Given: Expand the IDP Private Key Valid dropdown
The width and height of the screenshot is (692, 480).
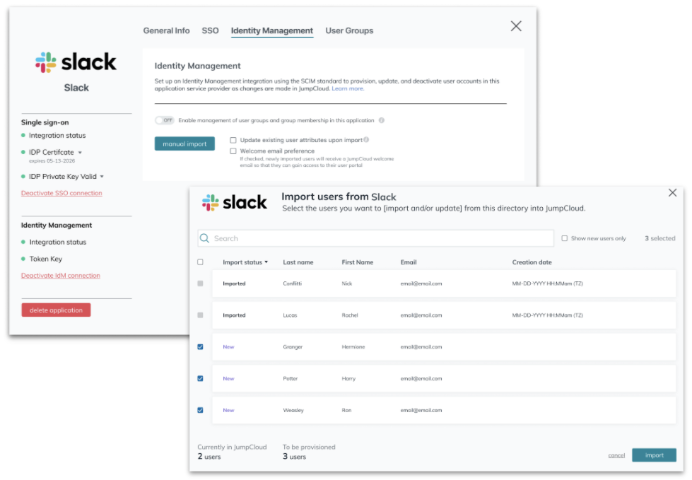Looking at the screenshot, I should coord(102,176).
